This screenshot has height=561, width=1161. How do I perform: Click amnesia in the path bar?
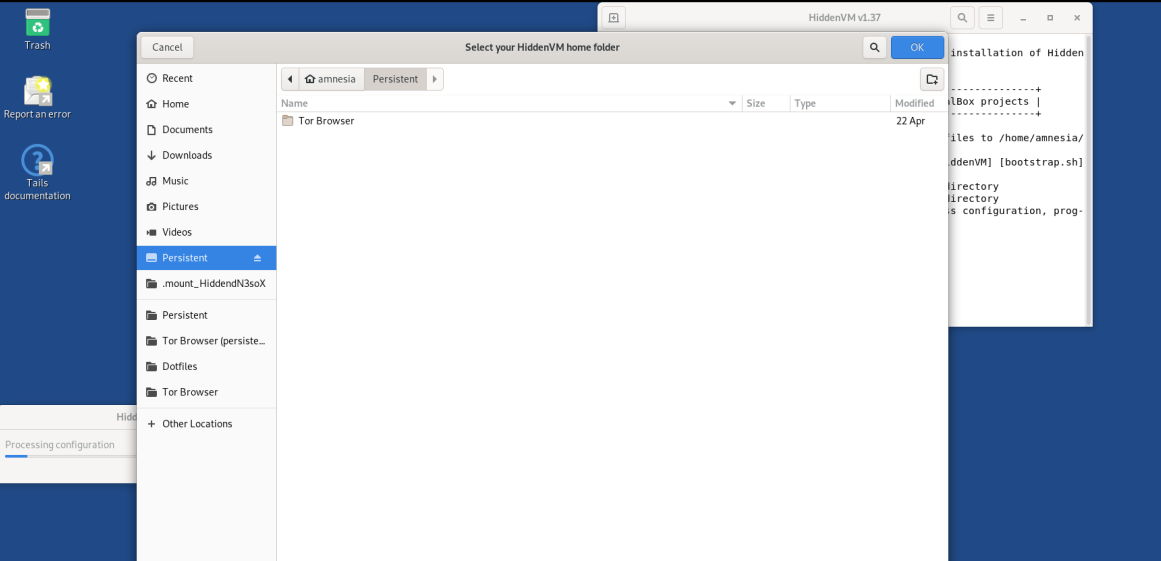click(331, 79)
